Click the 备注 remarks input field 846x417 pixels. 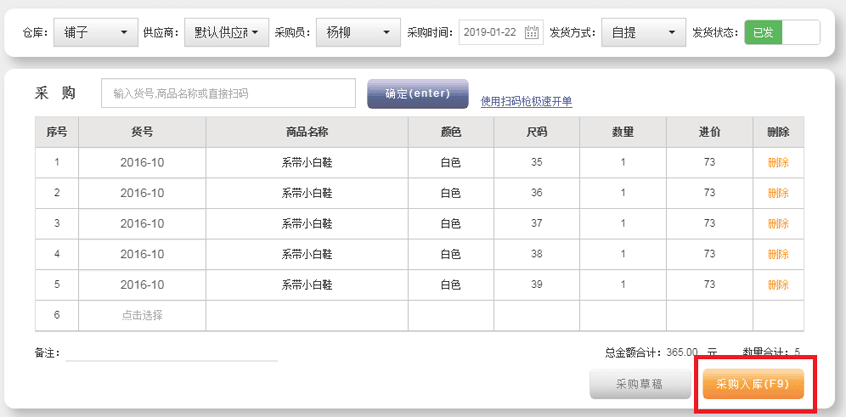172,352
